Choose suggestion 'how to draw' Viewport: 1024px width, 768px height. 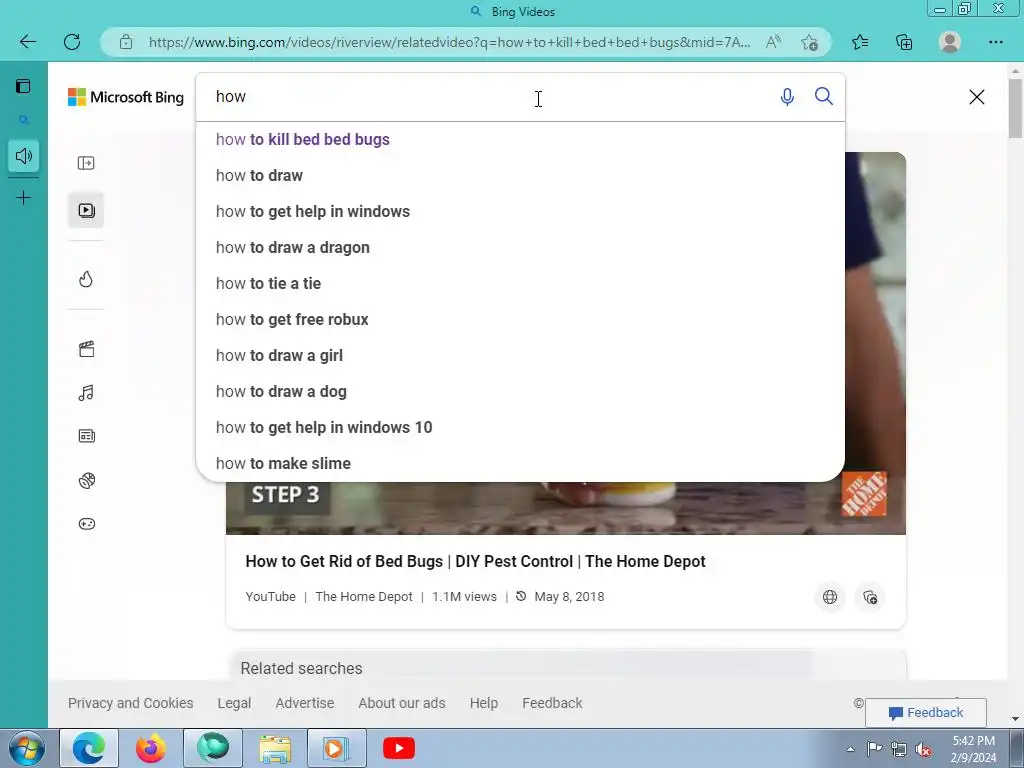click(x=520, y=176)
